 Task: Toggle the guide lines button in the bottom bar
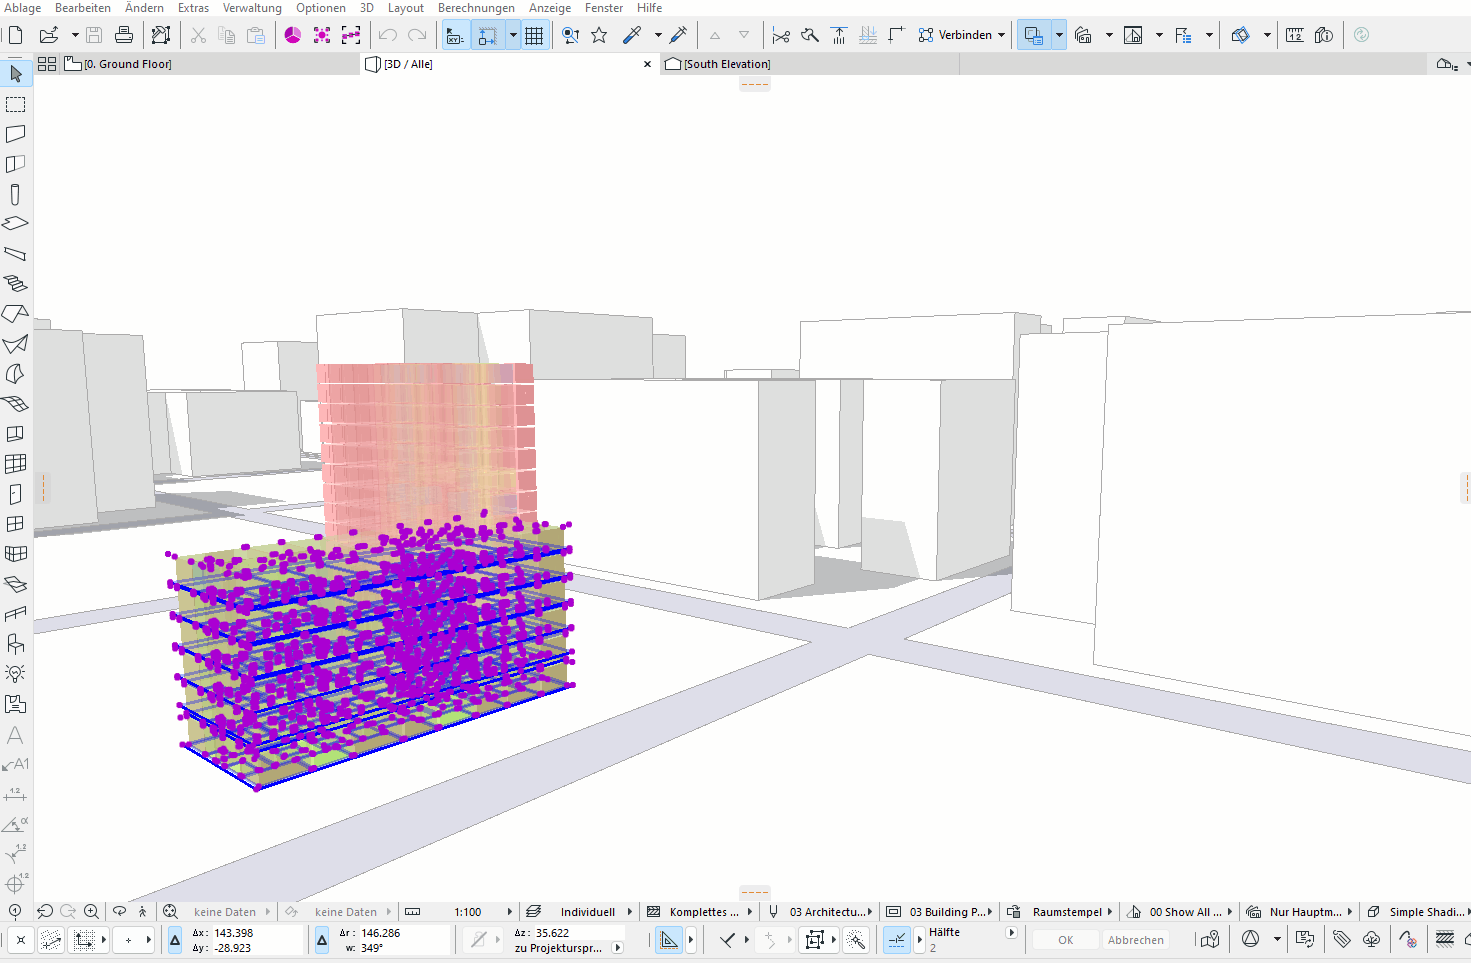[x=669, y=939]
